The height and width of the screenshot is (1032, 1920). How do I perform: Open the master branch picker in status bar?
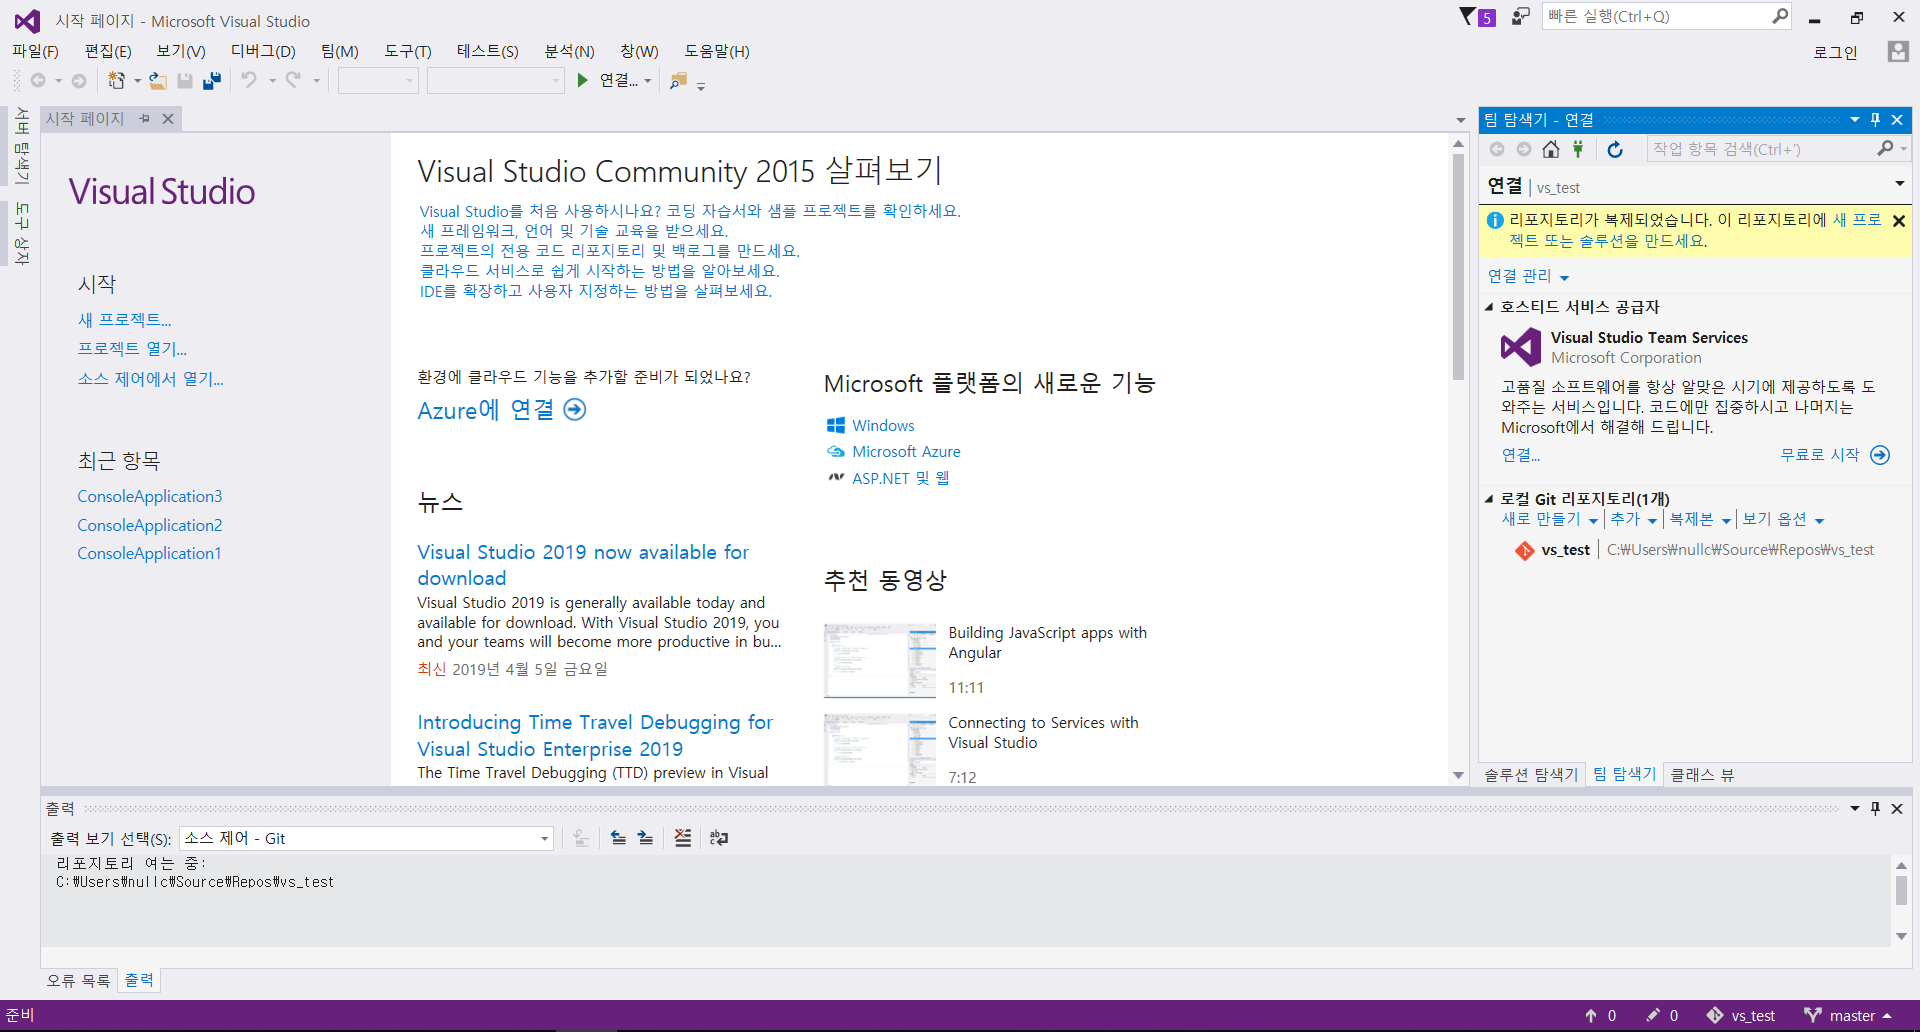coord(1848,1016)
